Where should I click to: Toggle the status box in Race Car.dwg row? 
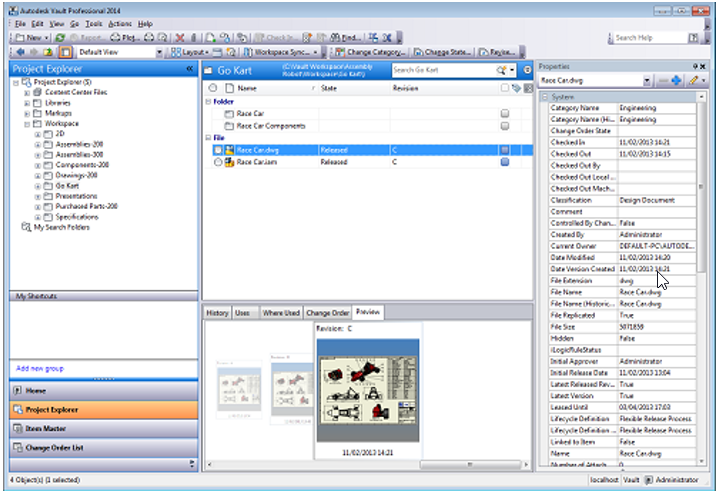click(x=505, y=150)
